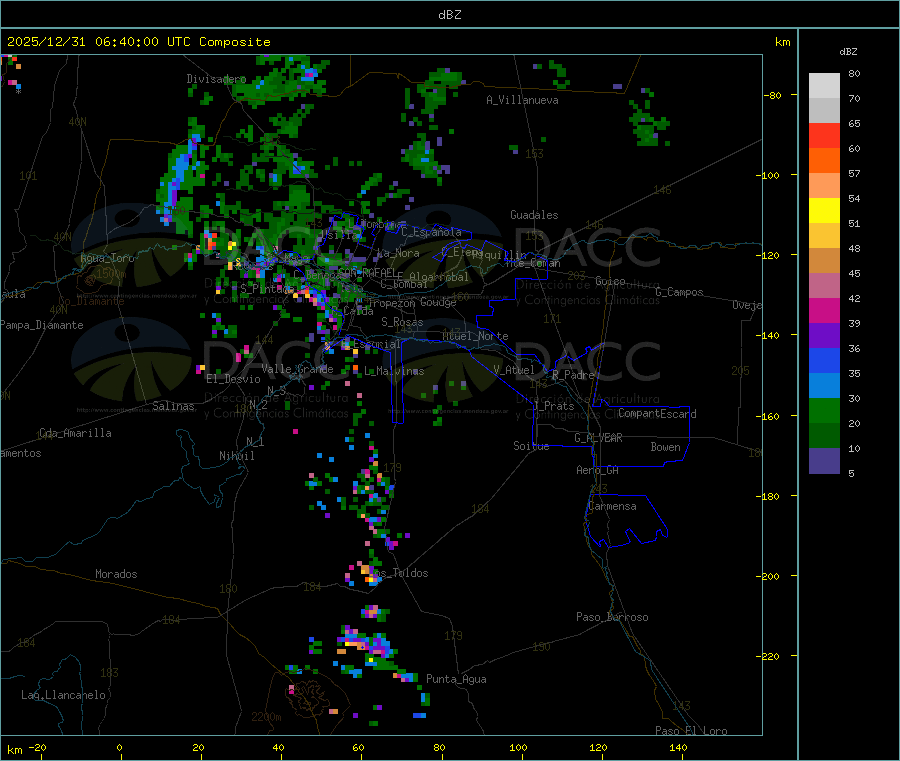
Task: Click the La_Nora label
Action: click(398, 253)
